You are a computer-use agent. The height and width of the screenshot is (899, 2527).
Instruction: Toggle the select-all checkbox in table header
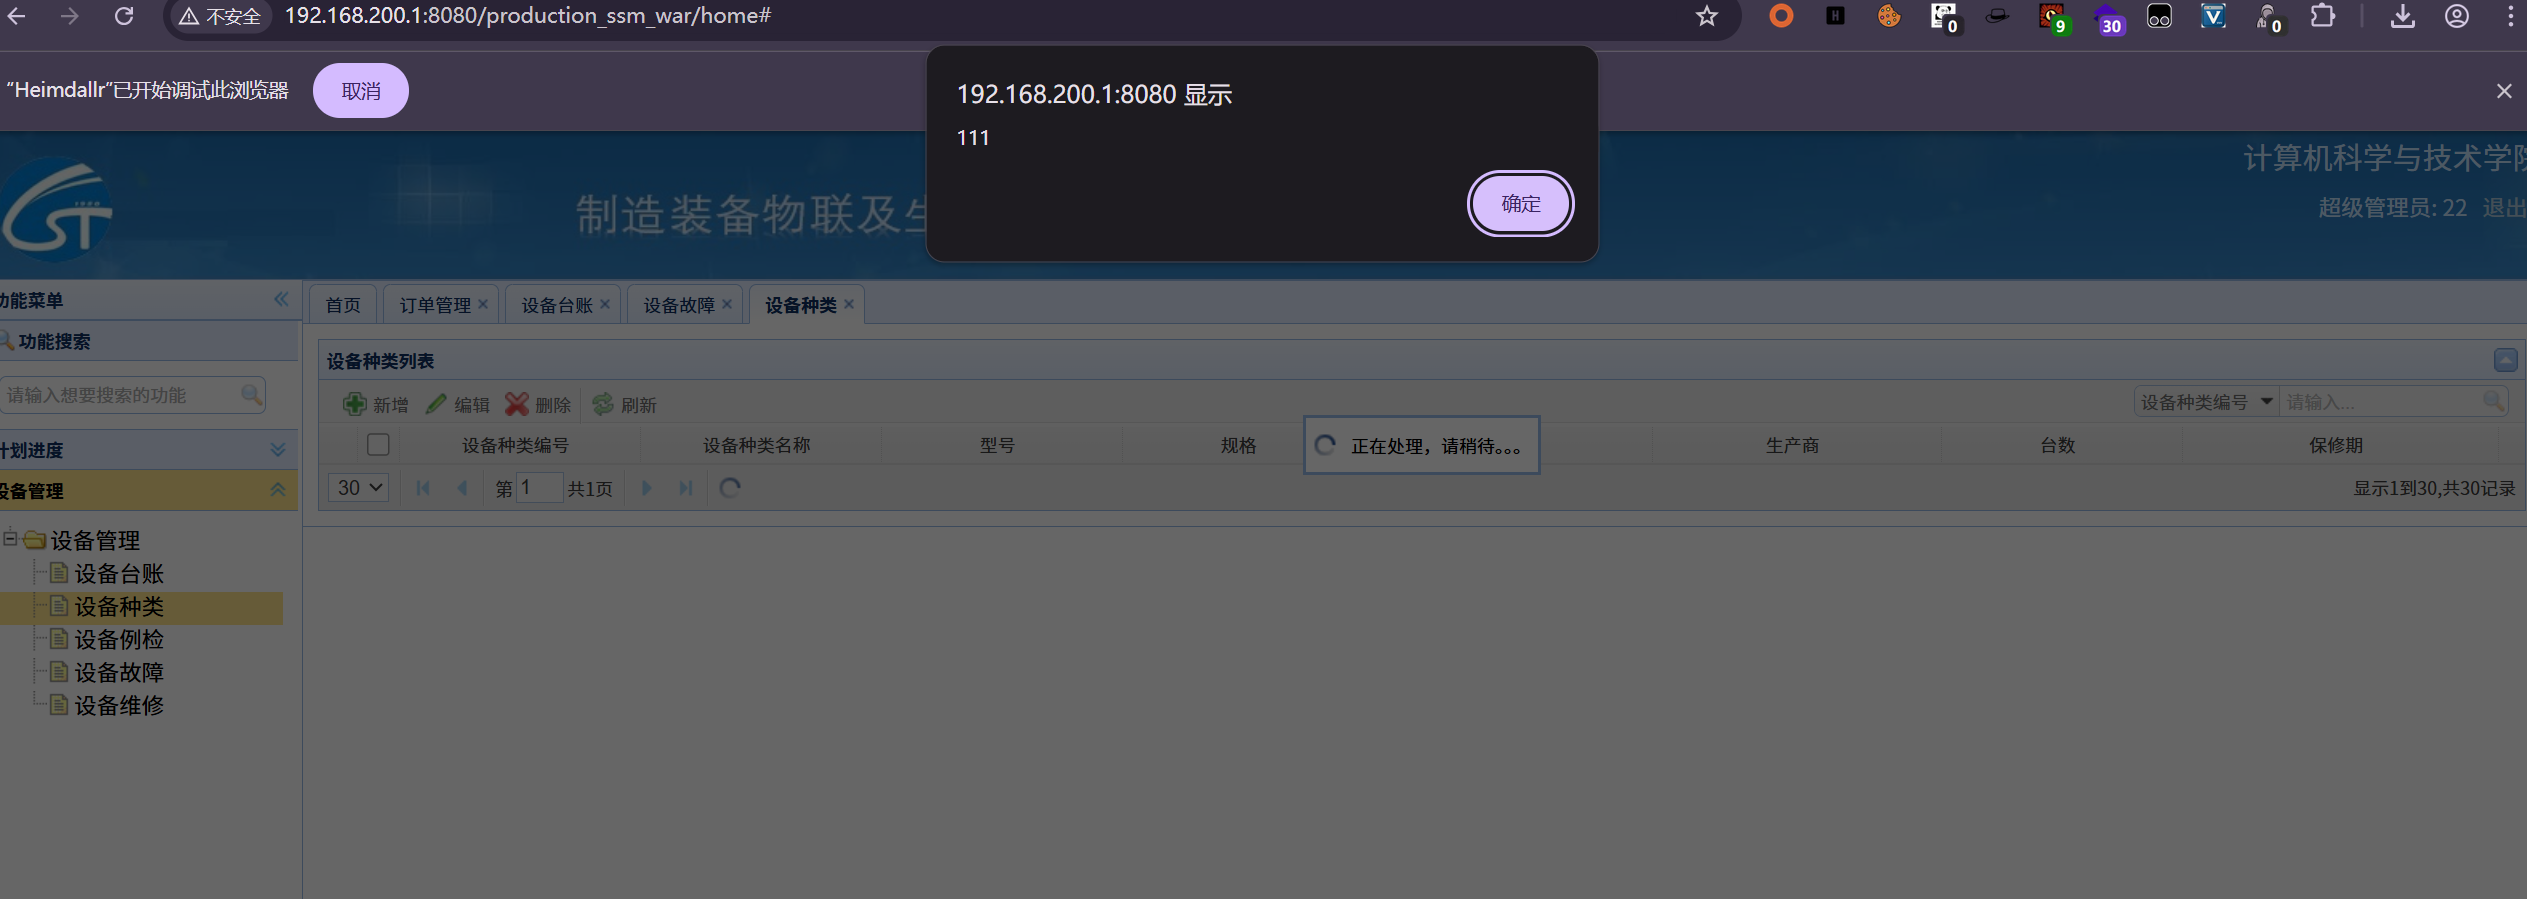[x=378, y=445]
